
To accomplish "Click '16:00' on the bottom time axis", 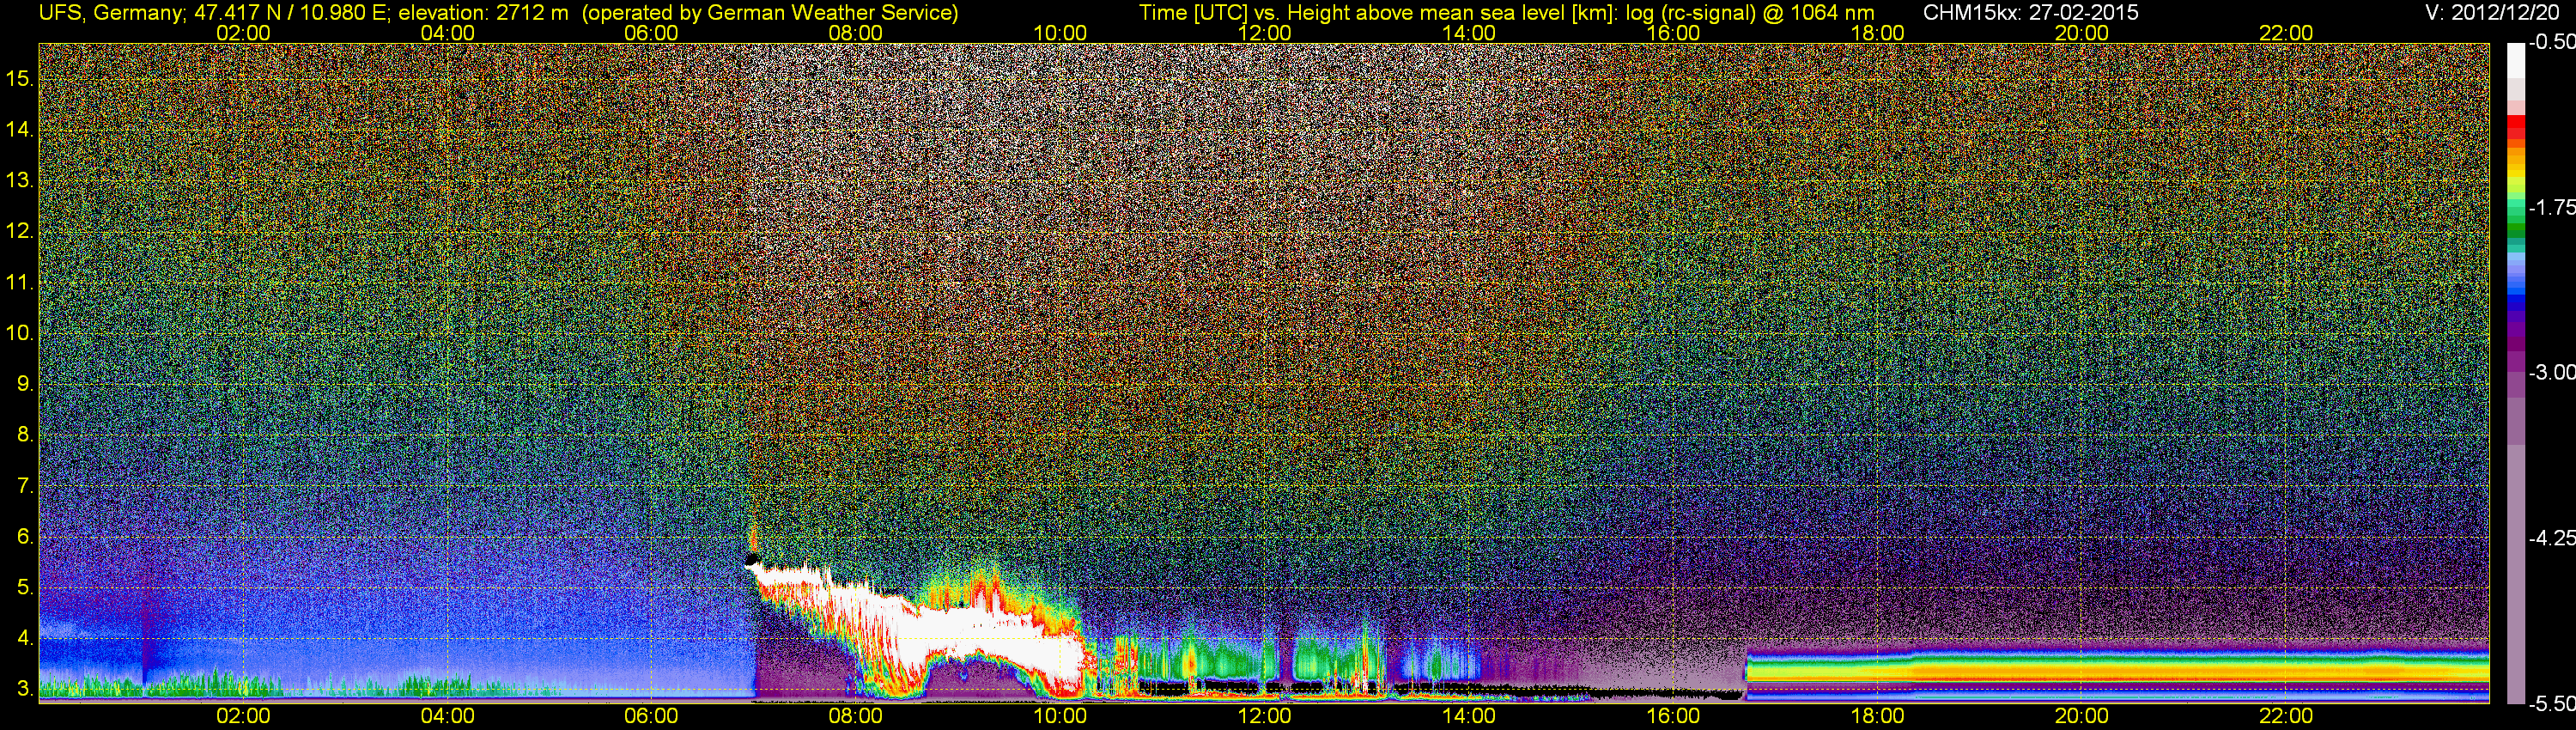I will [1673, 716].
